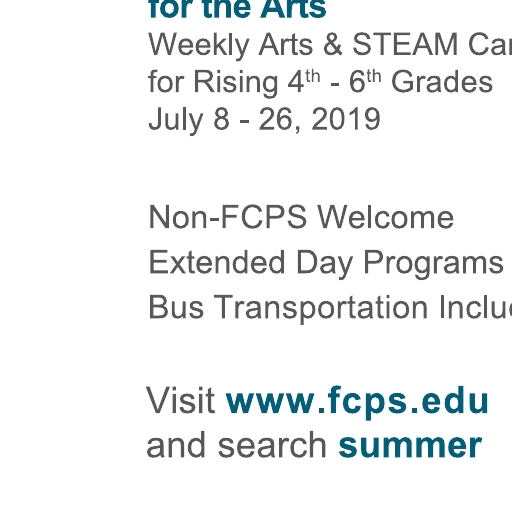Click the word 'Visit'
512x512 pixels.
181,400
